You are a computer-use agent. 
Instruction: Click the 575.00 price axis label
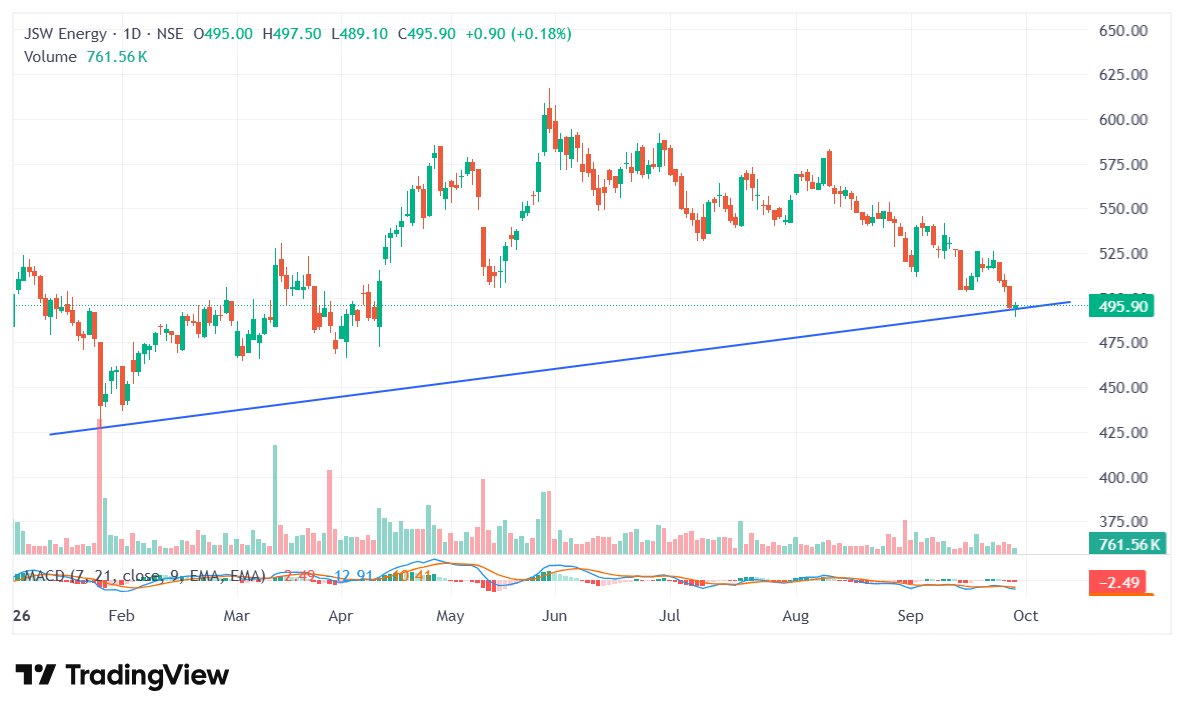(x=1123, y=165)
